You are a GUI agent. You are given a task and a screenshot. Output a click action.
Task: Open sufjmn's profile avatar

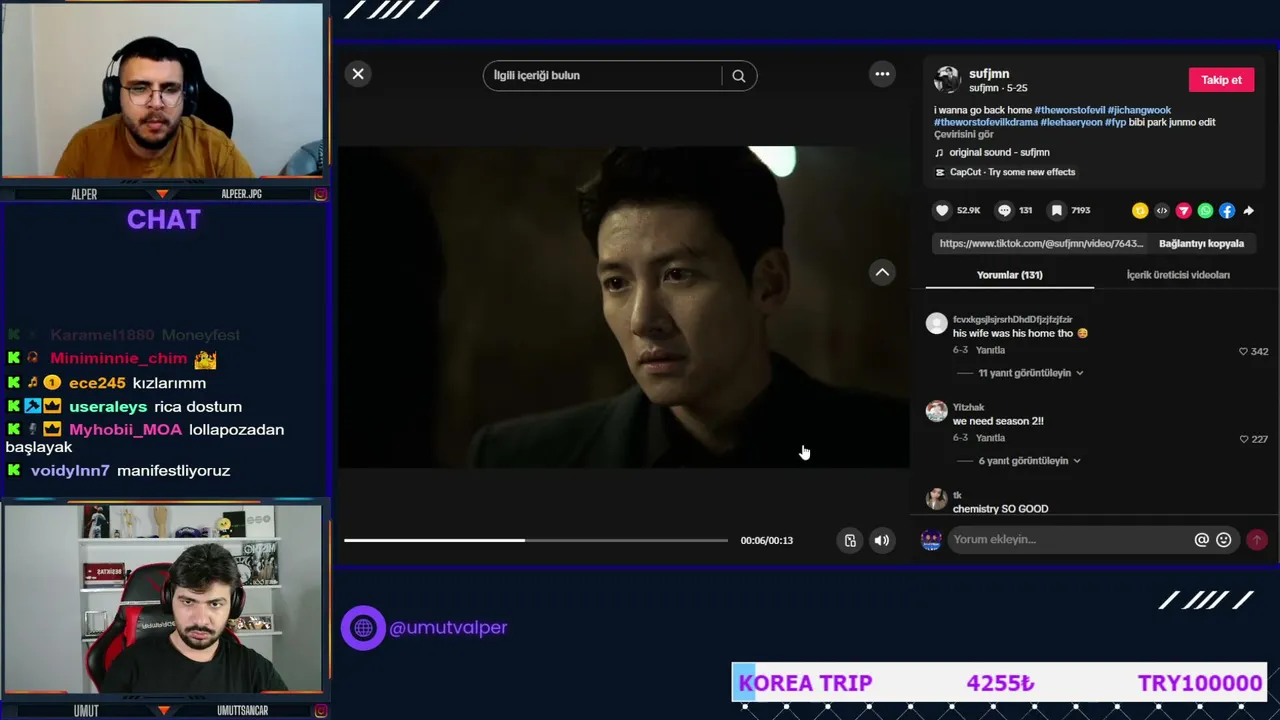click(x=947, y=80)
